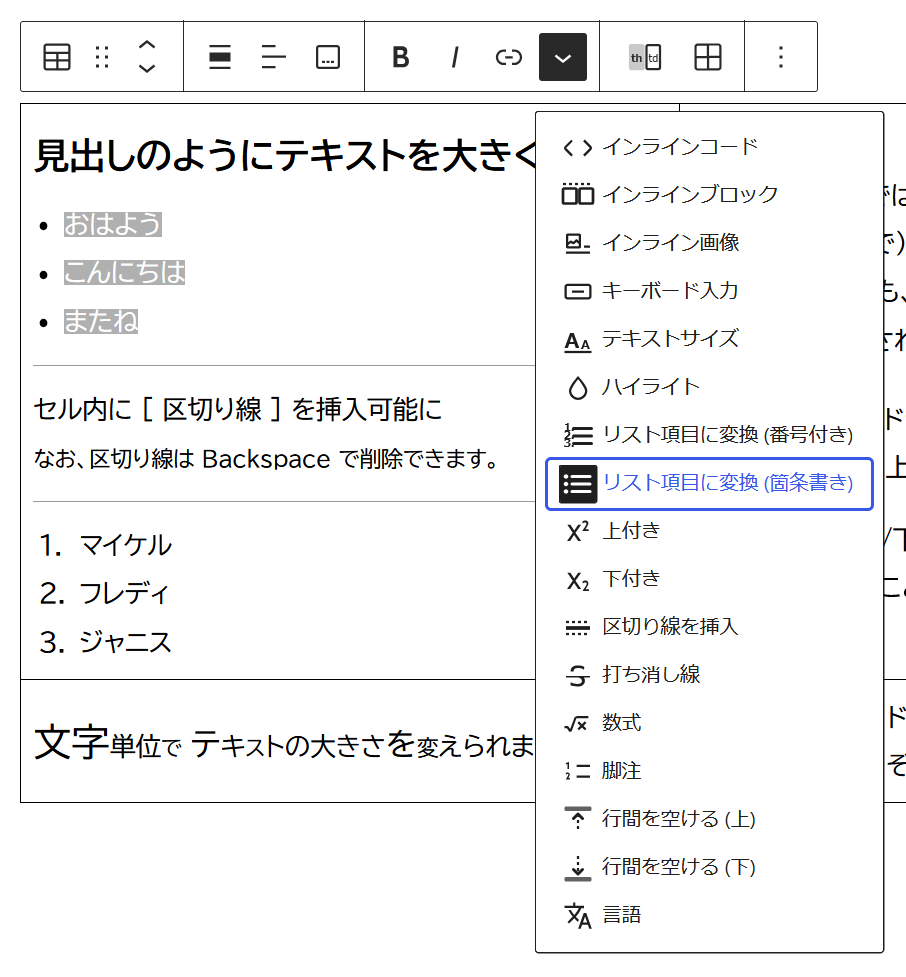Click numbered item フレディ
The image size is (906, 977).
point(123,594)
